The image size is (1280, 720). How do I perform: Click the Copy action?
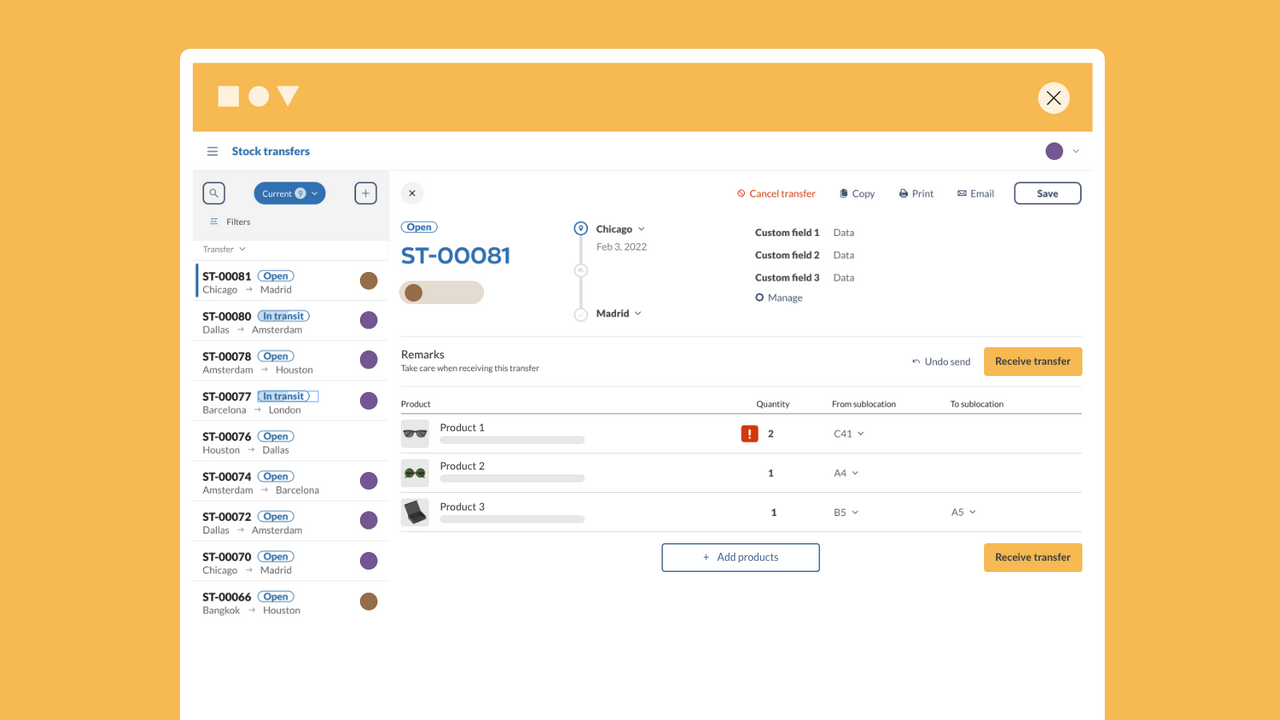tap(857, 194)
